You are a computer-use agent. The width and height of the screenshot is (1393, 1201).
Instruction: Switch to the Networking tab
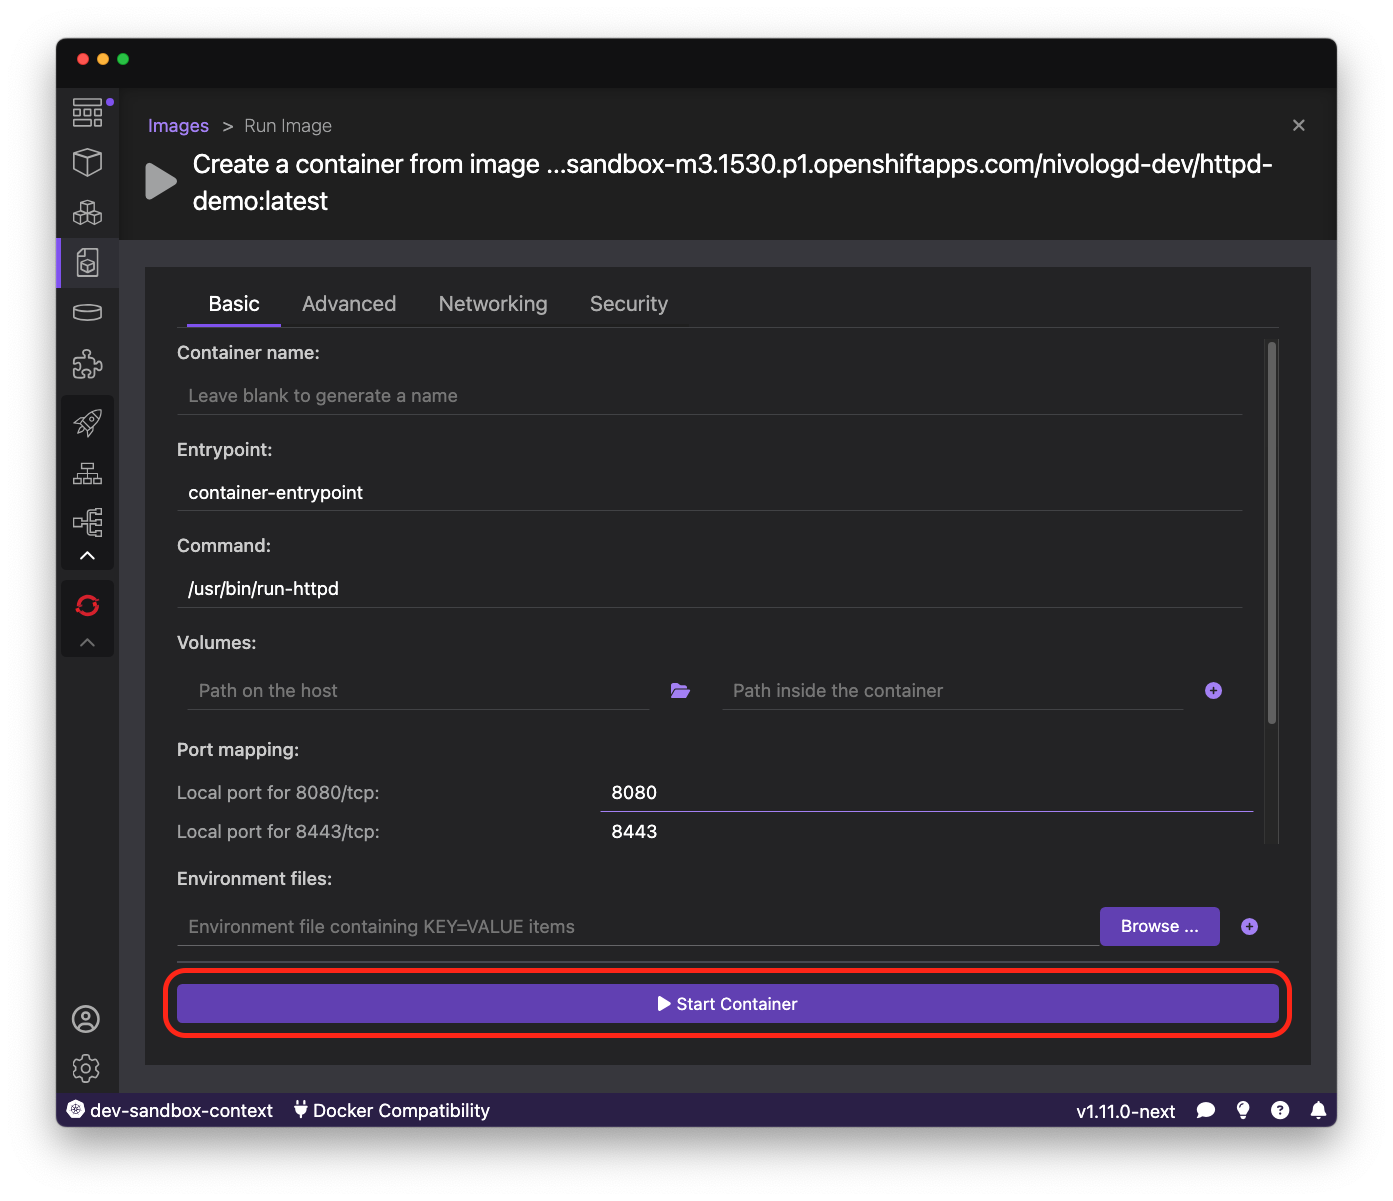coord(493,304)
